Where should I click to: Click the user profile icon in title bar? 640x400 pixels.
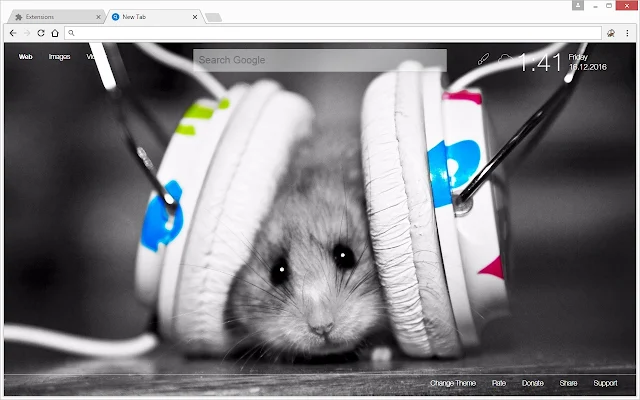tap(578, 6)
